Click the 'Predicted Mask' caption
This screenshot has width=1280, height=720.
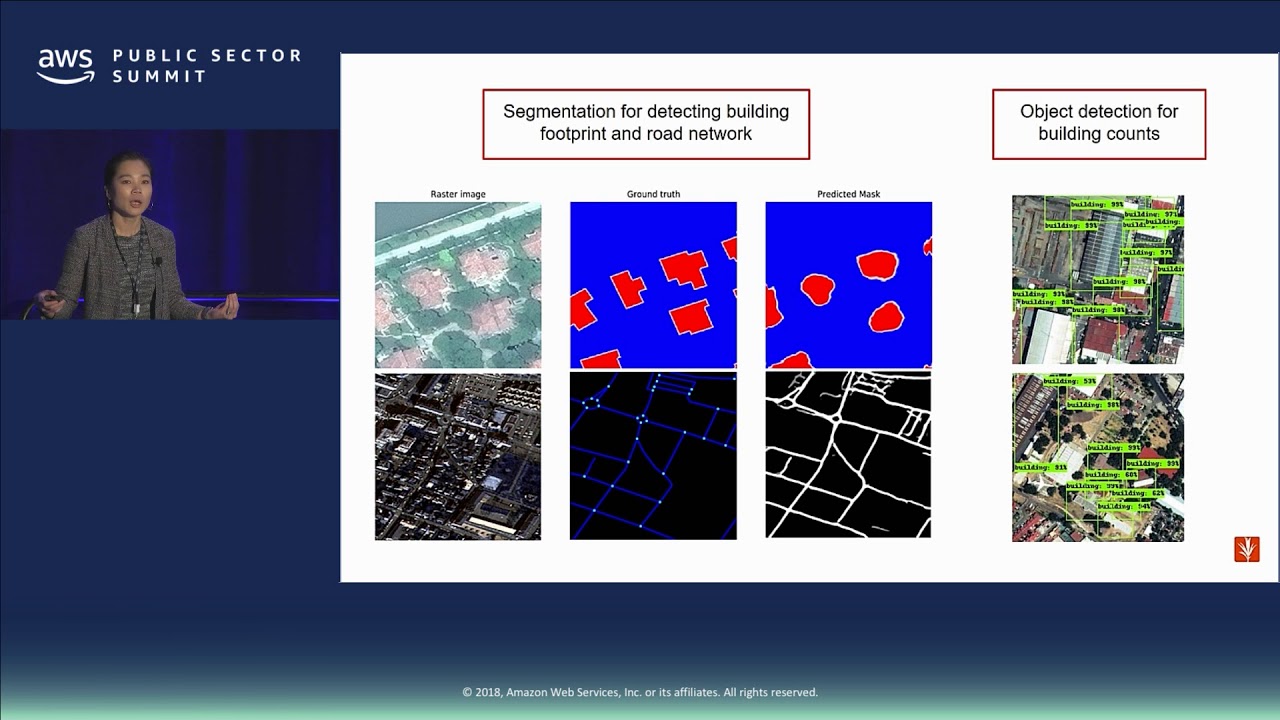point(848,194)
